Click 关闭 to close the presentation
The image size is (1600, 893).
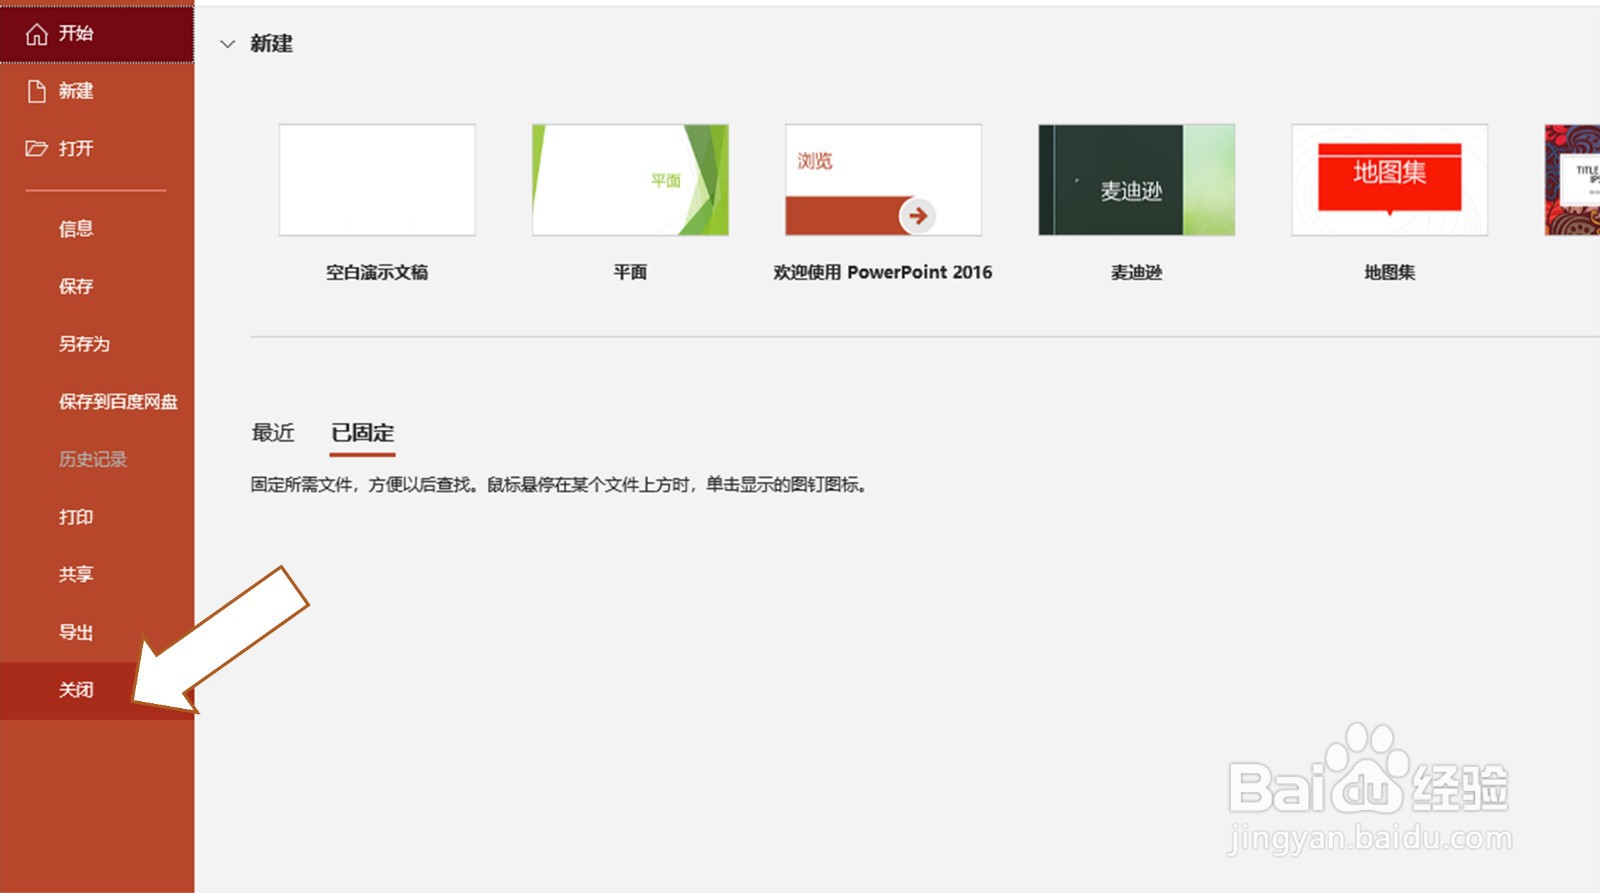coord(76,690)
